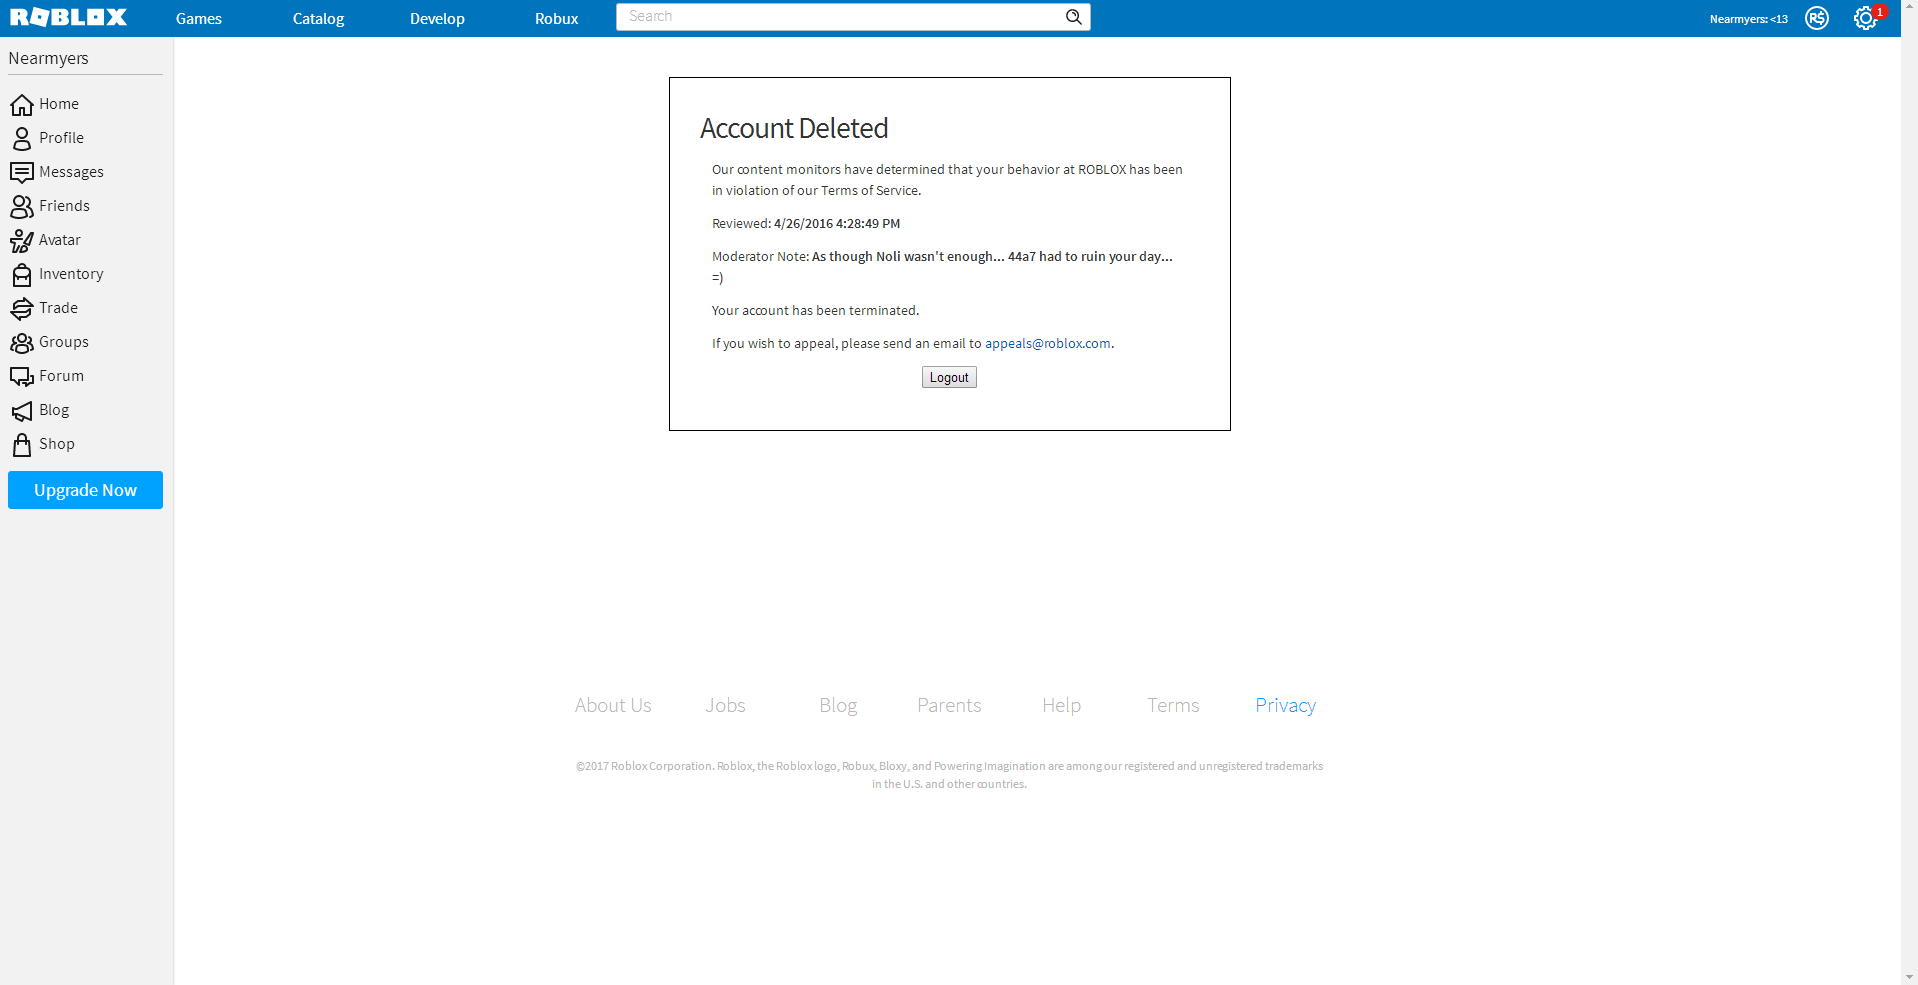
Task: Open the Games menu in top bar
Action: click(198, 19)
